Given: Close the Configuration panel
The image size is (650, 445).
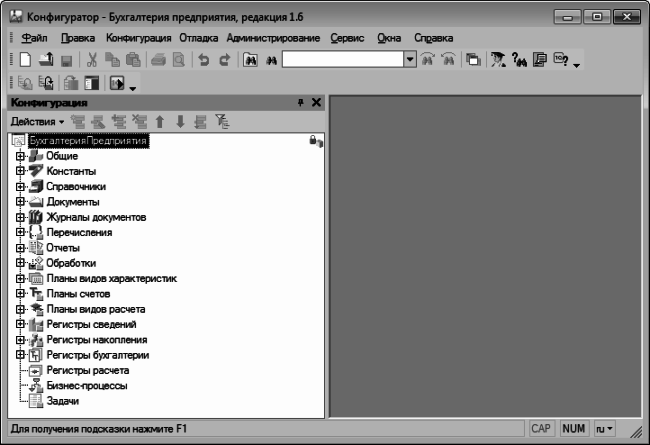Looking at the screenshot, I should 316,102.
